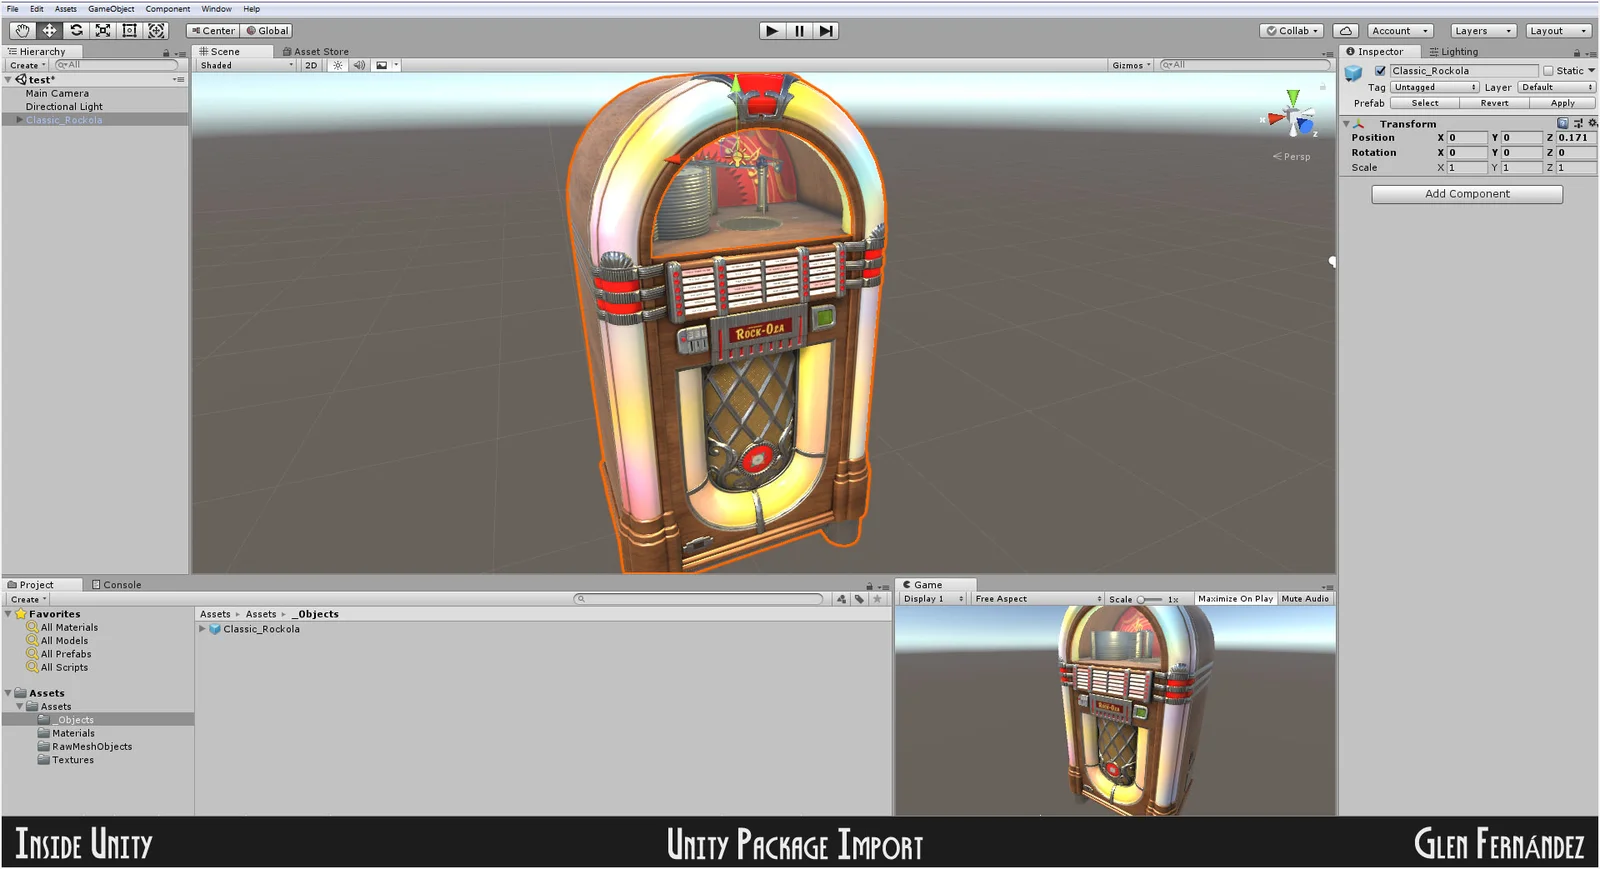This screenshot has height=869, width=1600.
Task: Enable the Static checkbox
Action: tap(1548, 71)
